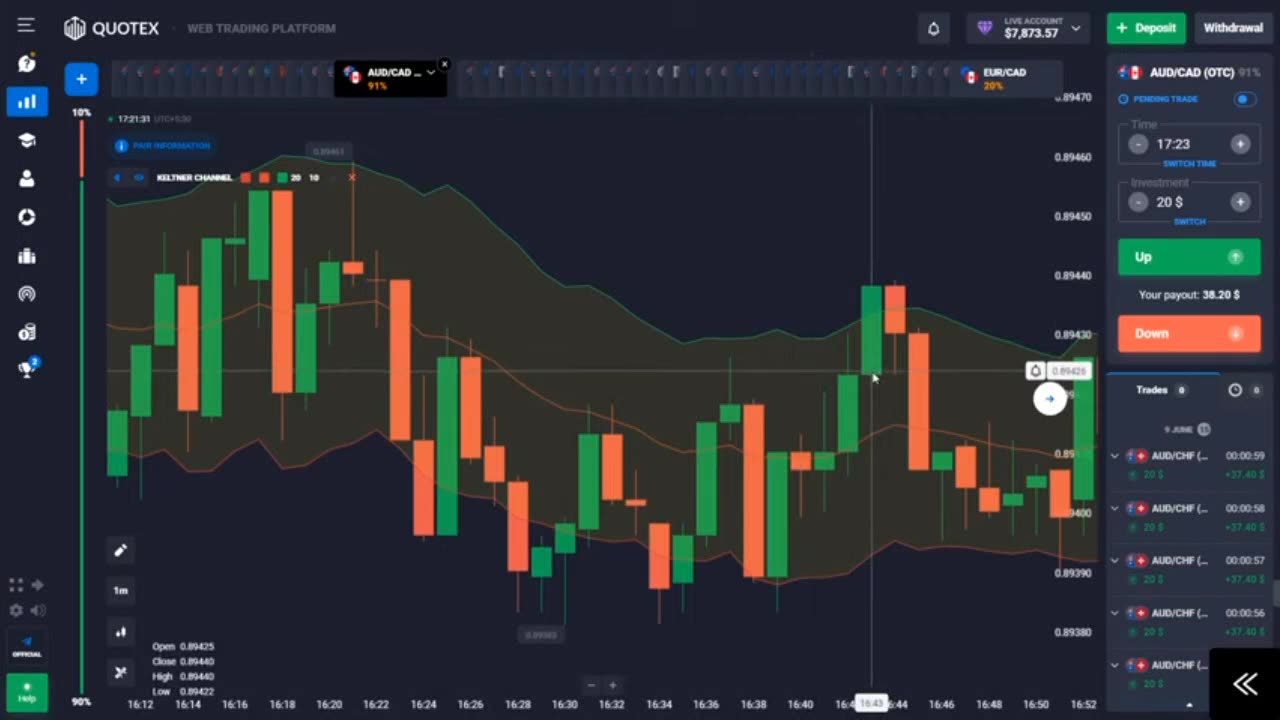Click the green Deposit button

tap(1146, 28)
